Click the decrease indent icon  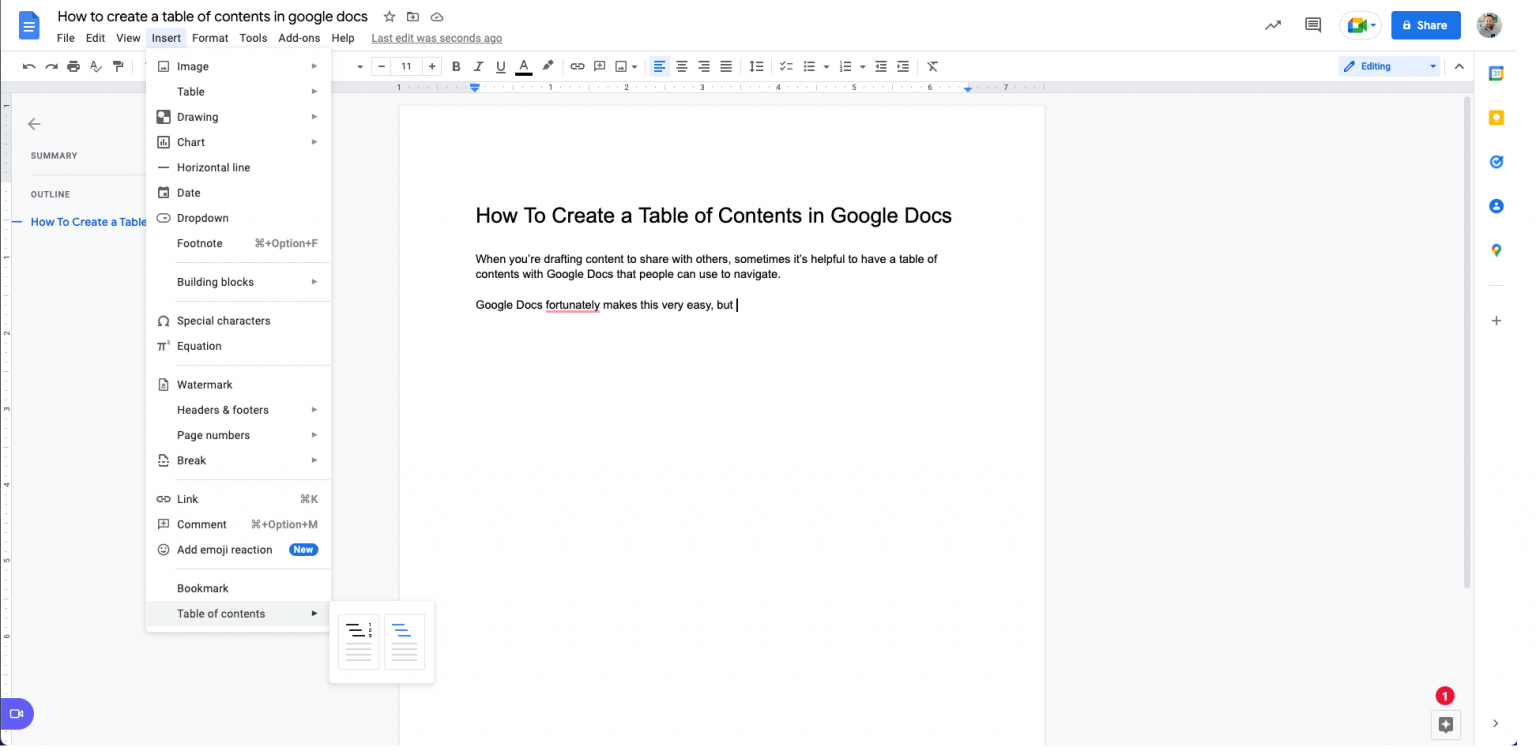(x=881, y=67)
